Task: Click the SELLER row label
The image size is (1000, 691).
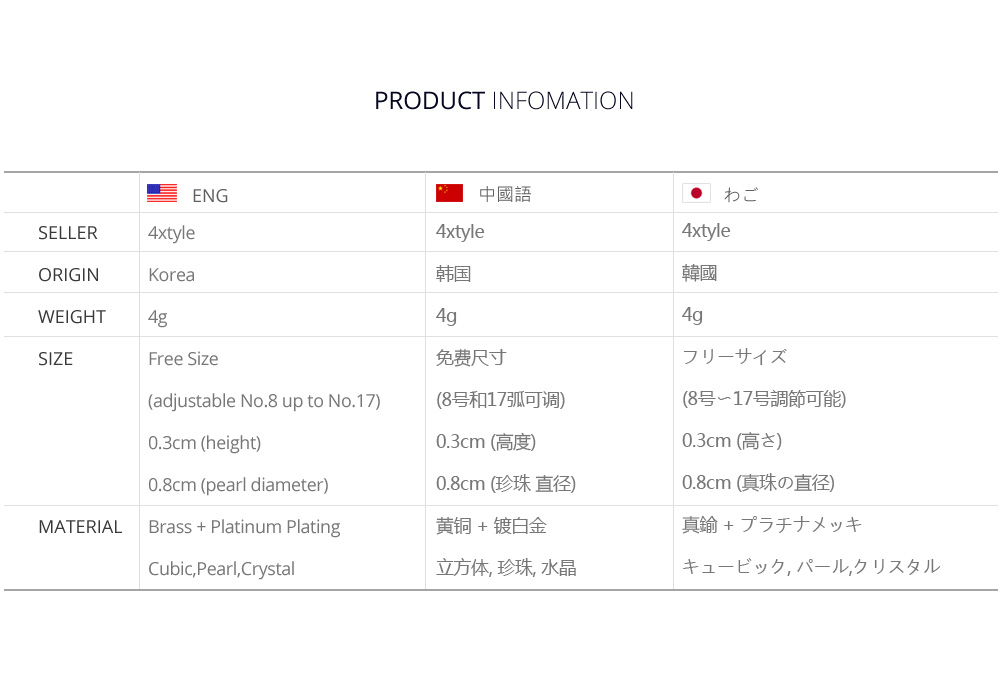Action: (x=68, y=233)
